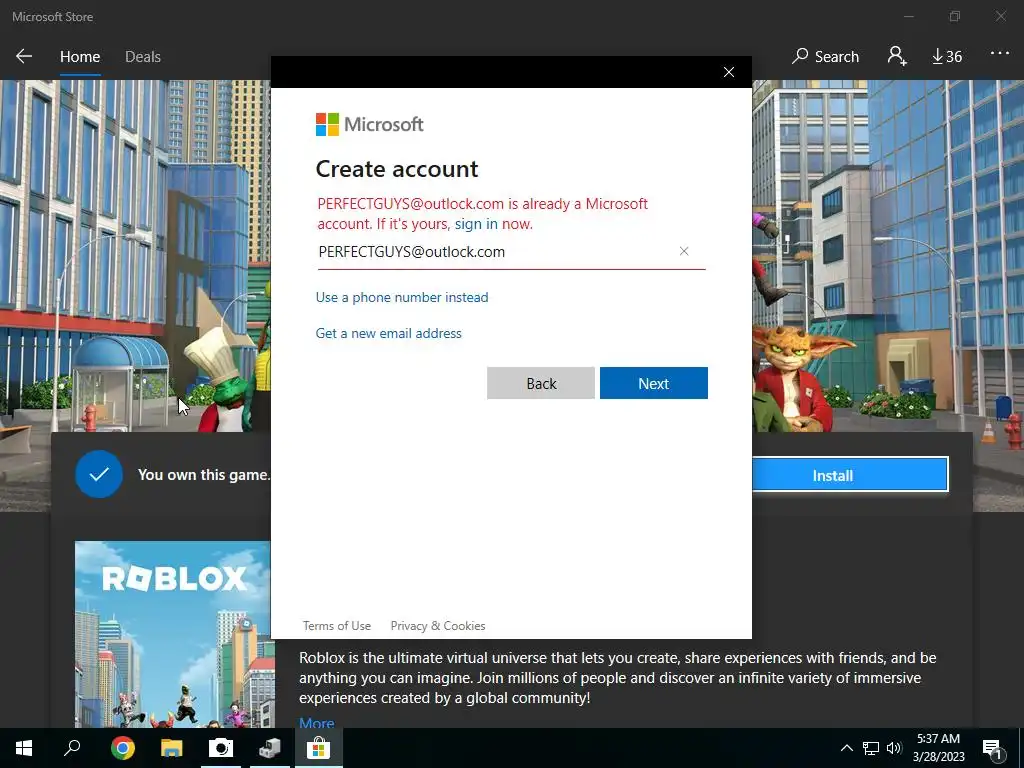Switch to the Deals tab
The height and width of the screenshot is (768, 1024).
pyautogui.click(x=142, y=57)
